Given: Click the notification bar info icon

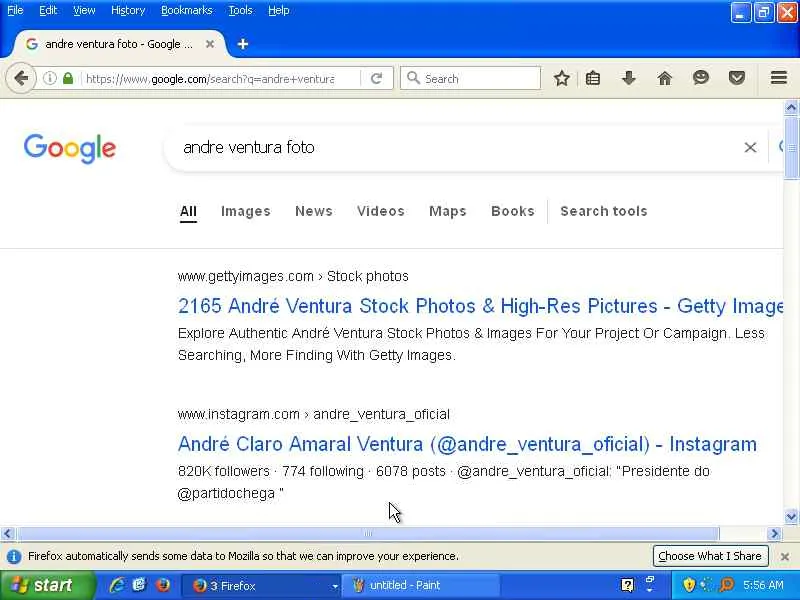Looking at the screenshot, I should (x=14, y=557).
